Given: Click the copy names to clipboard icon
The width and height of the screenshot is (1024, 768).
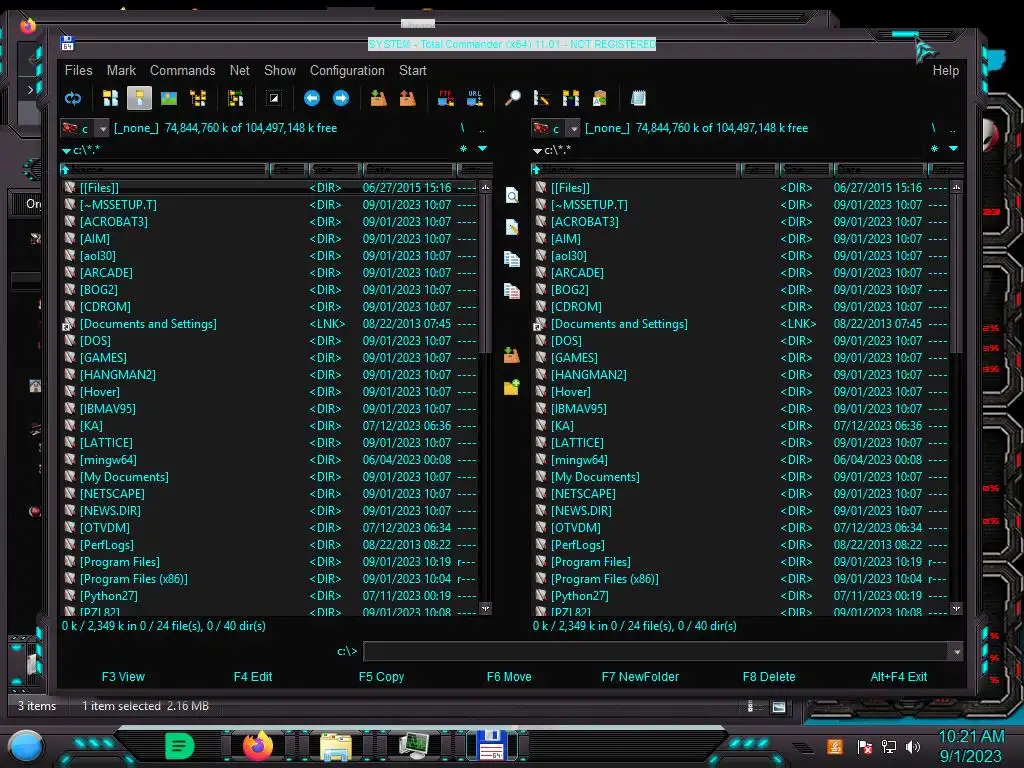Looking at the screenshot, I should point(600,99).
